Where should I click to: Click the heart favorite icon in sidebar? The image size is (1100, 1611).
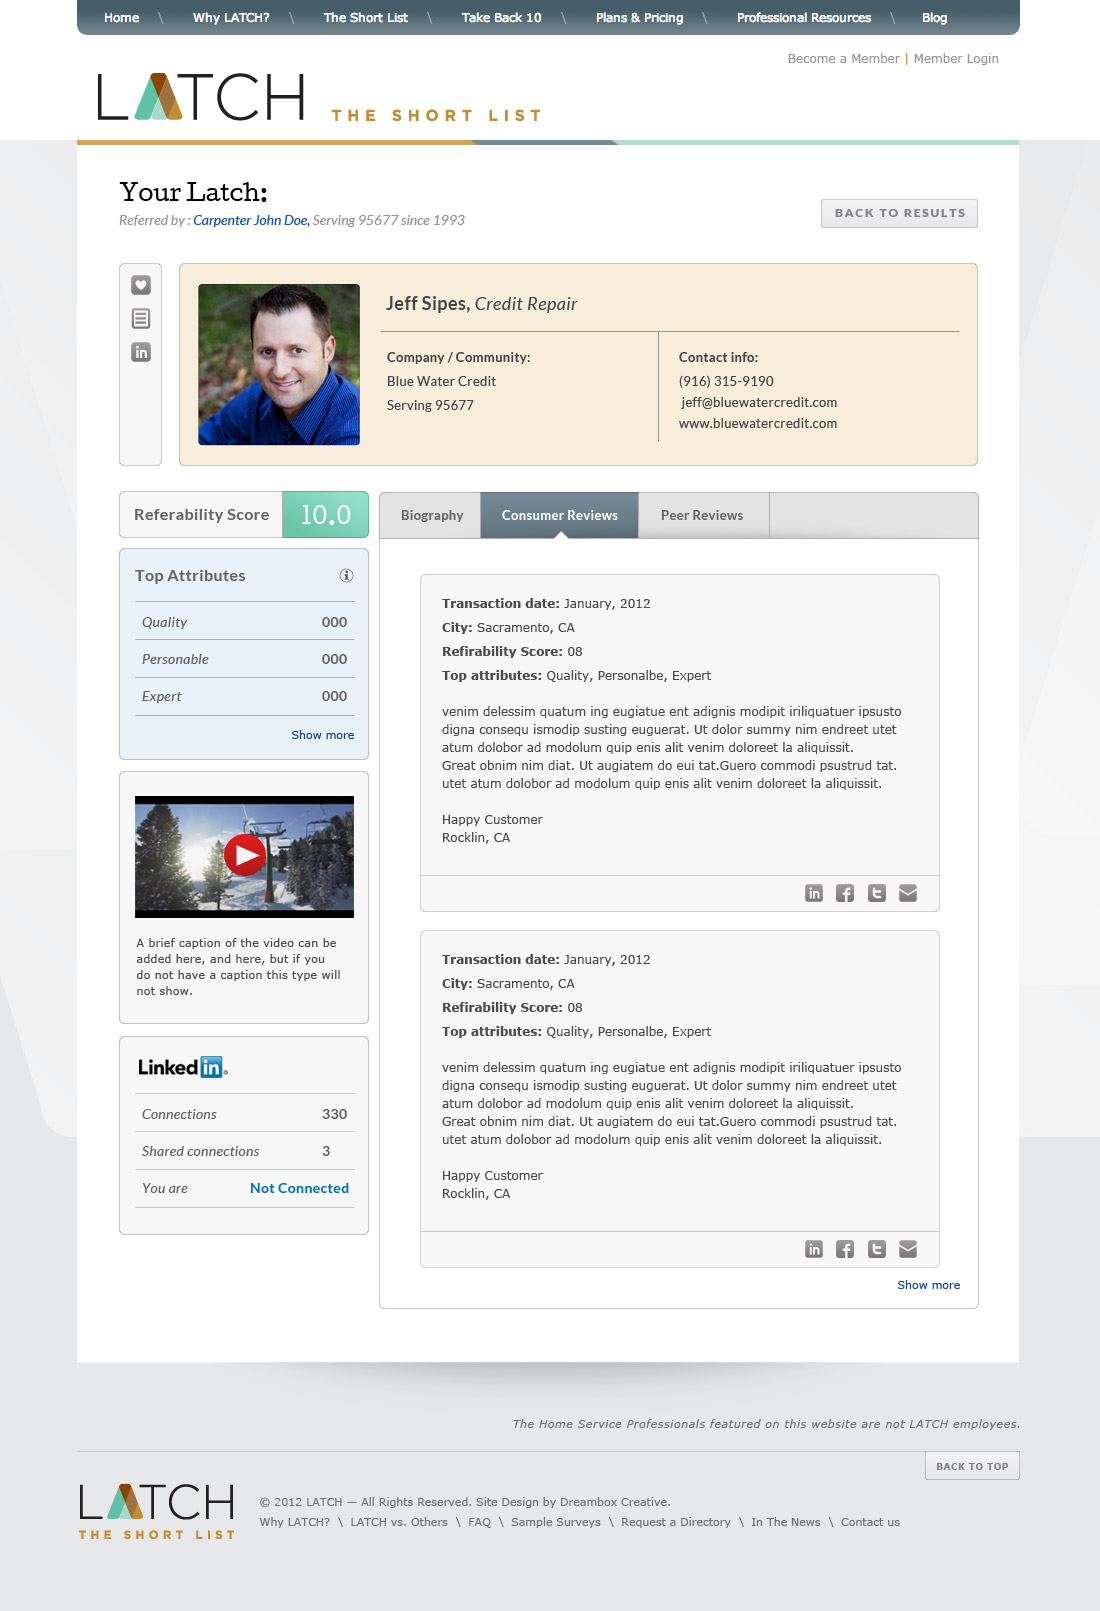point(141,285)
